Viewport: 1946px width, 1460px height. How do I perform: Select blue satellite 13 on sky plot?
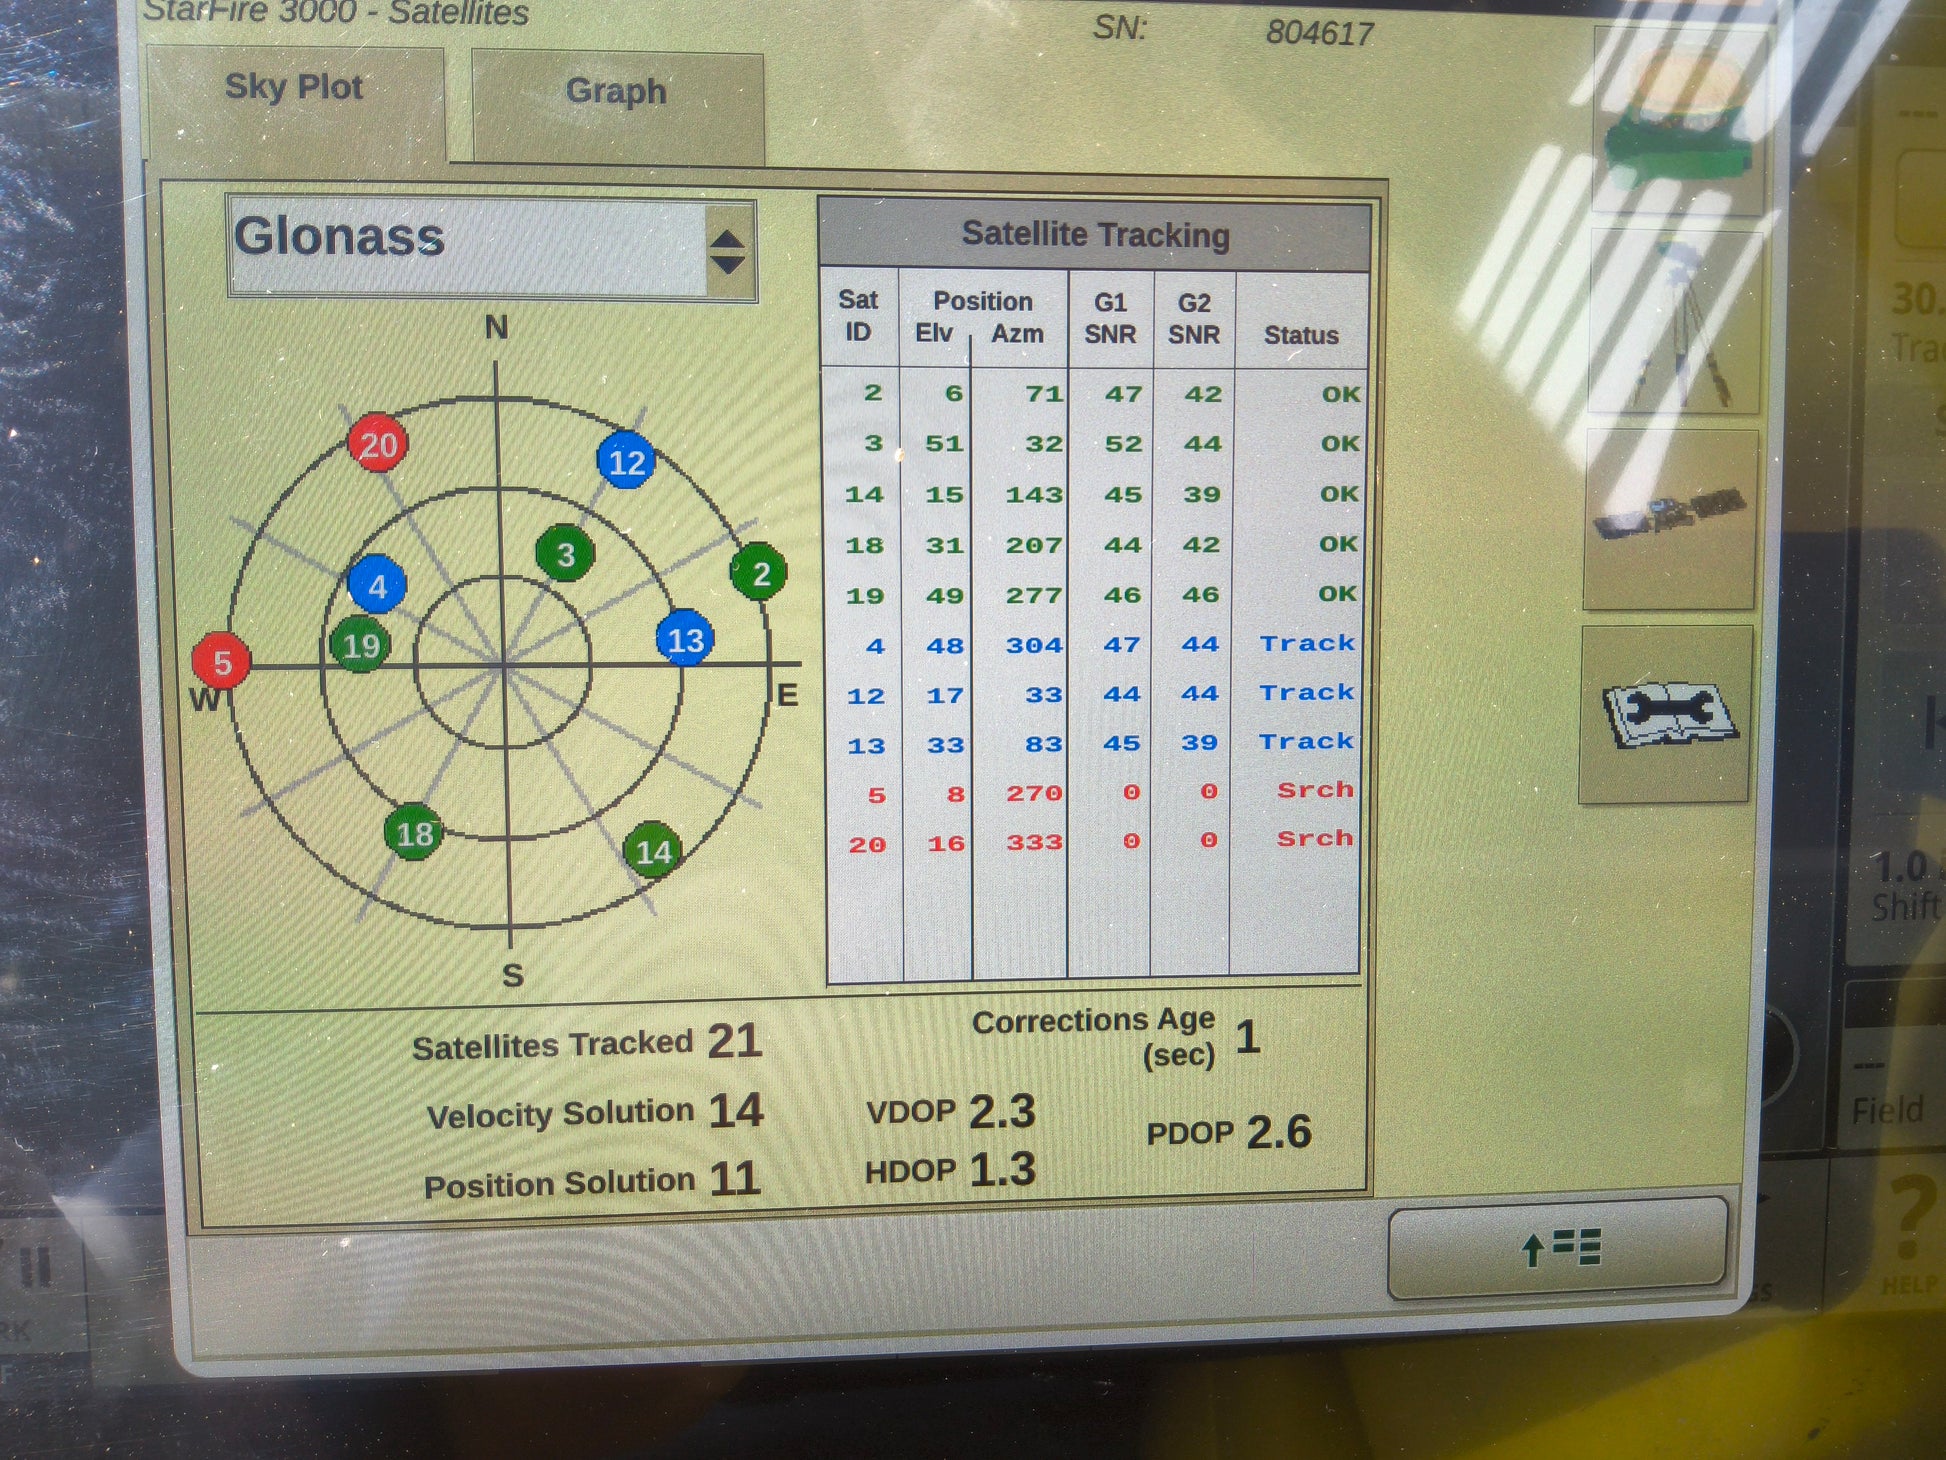685,638
